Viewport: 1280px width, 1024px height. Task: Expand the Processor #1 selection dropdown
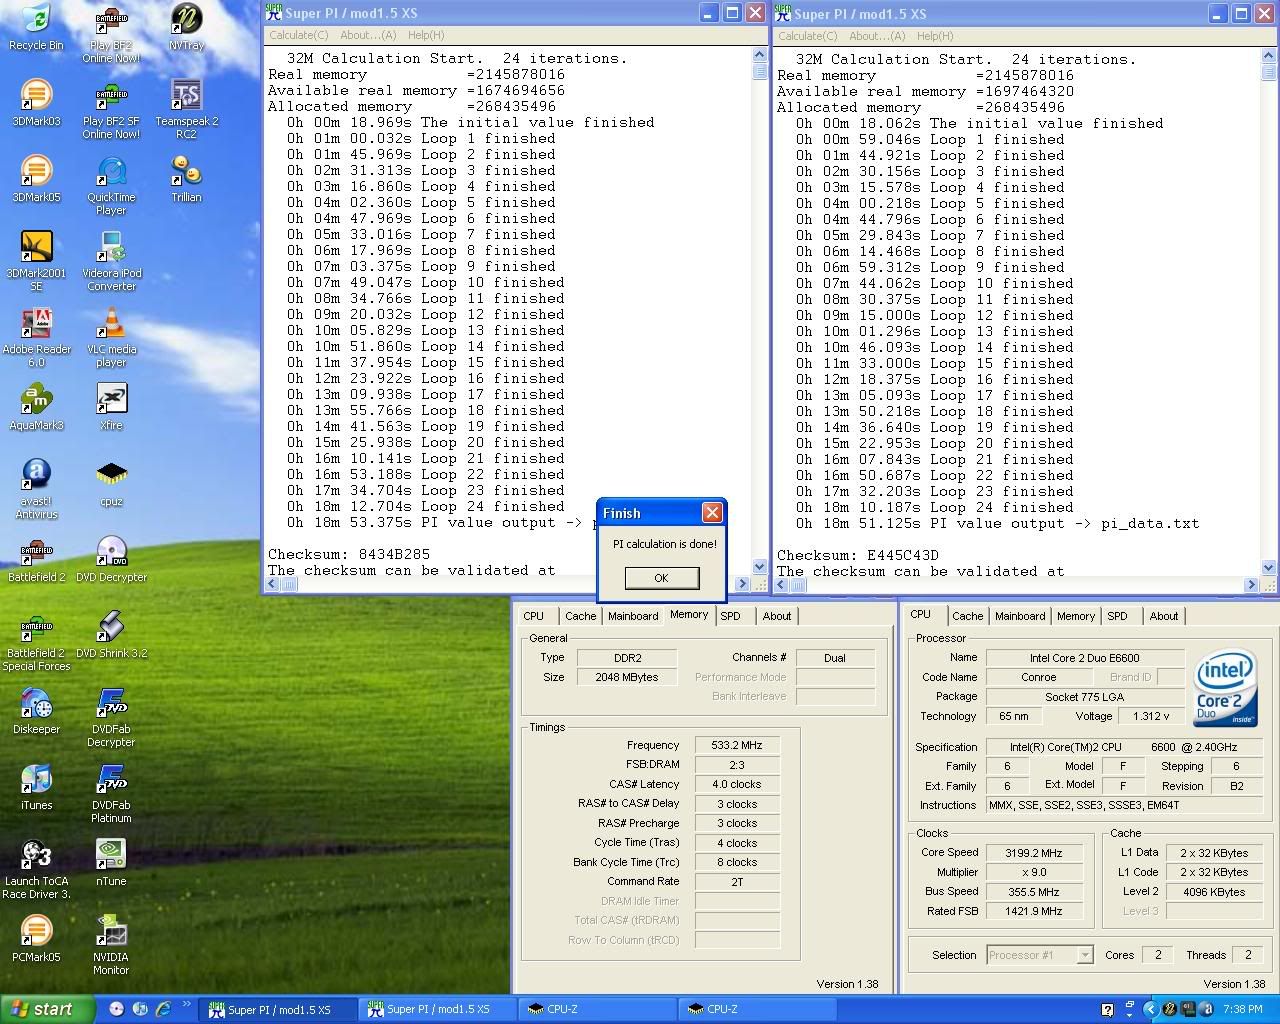tap(1085, 955)
